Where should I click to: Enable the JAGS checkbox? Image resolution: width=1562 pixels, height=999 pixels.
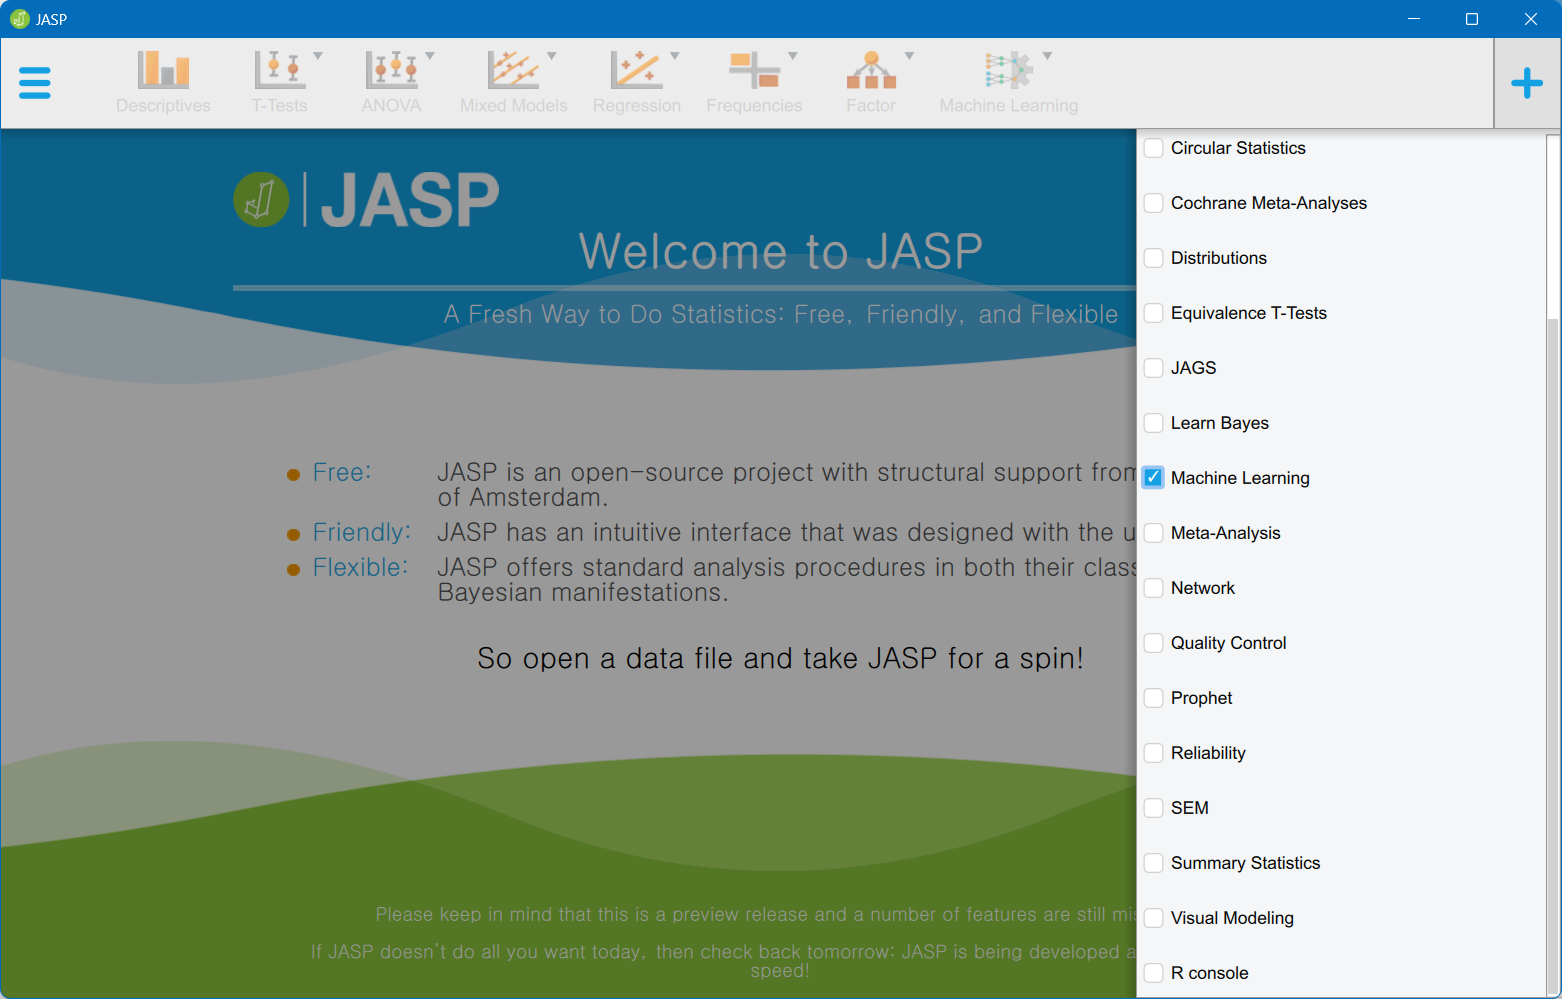1153,368
